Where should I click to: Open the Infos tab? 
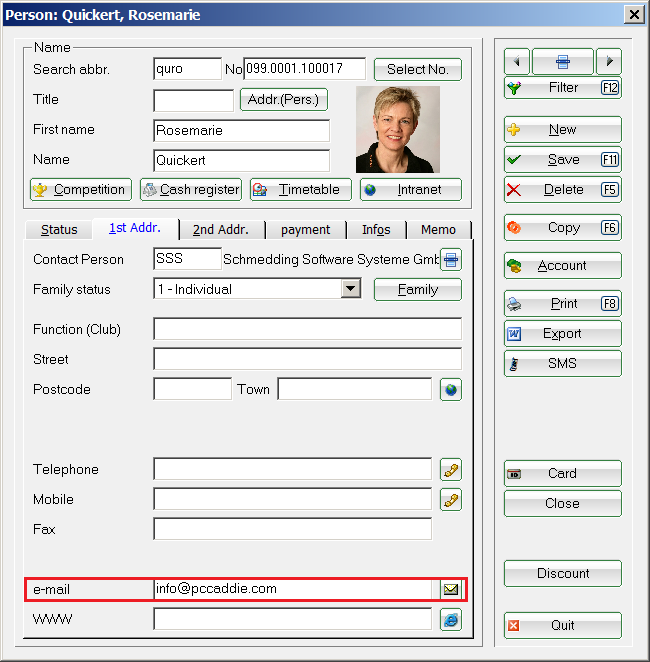click(376, 230)
